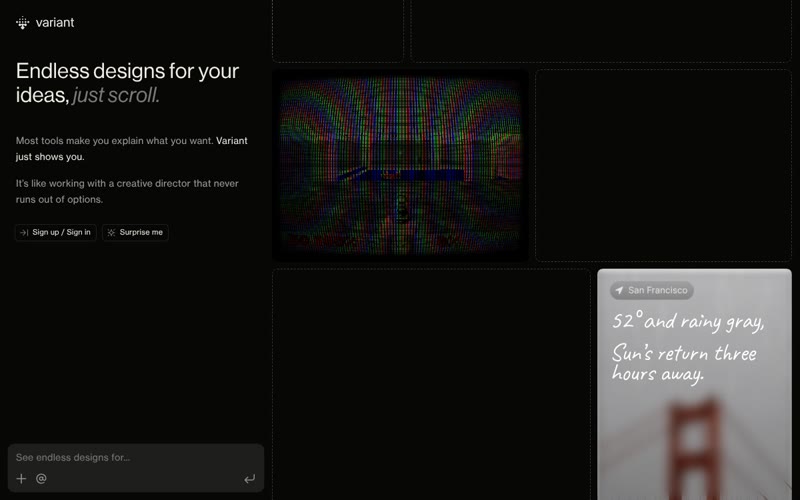Open the San Francisco weather card design
The width and height of the screenshot is (800, 500).
[x=694, y=384]
